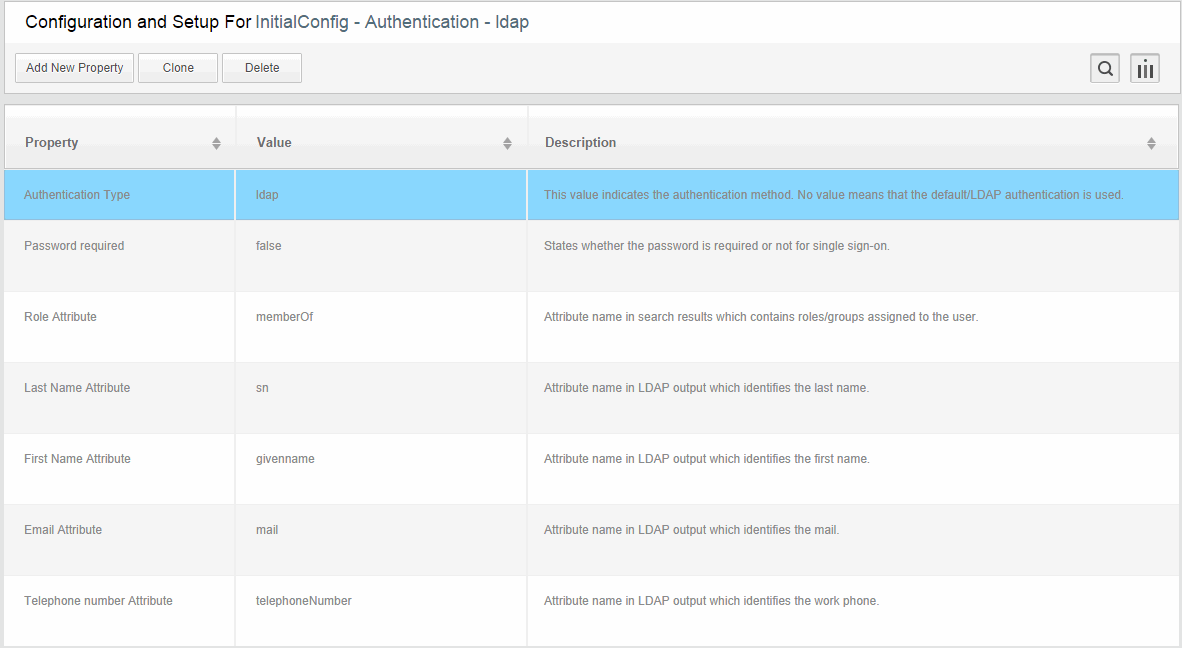Select the Authentication Type row

click(77, 195)
